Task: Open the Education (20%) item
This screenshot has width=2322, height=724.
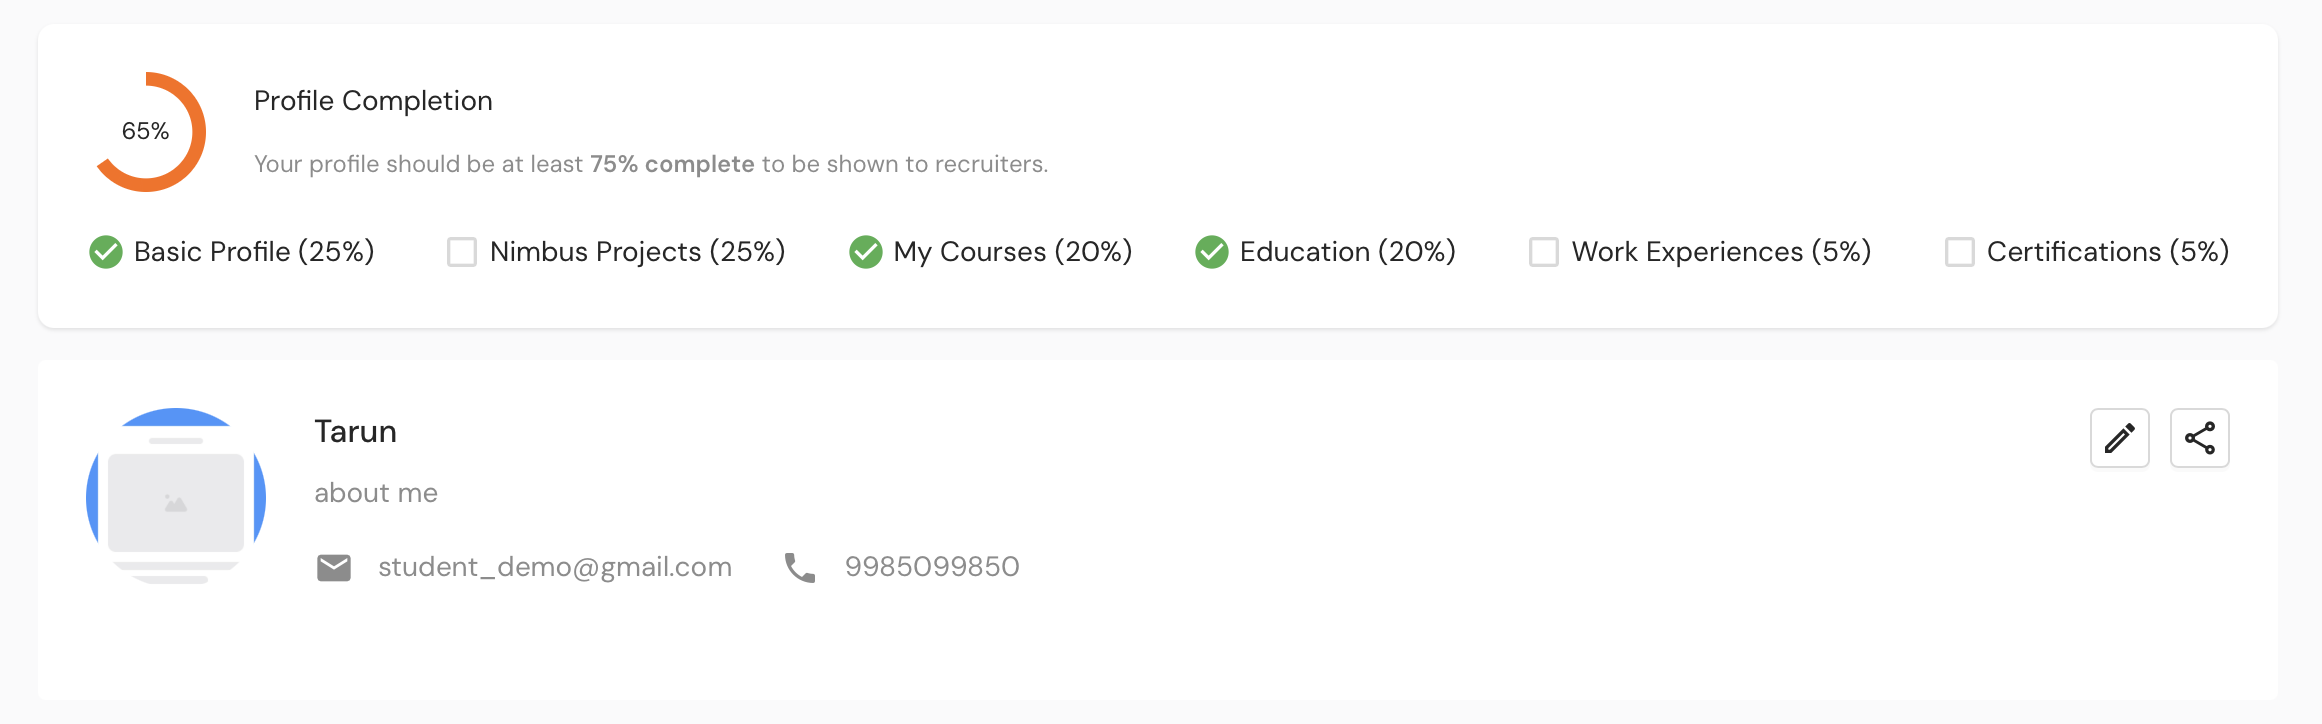Action: [1347, 252]
